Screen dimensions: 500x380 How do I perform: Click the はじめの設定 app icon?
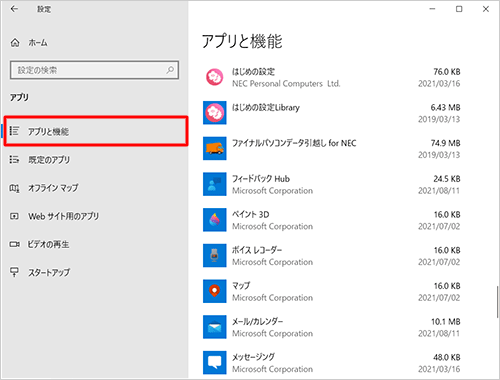click(215, 77)
